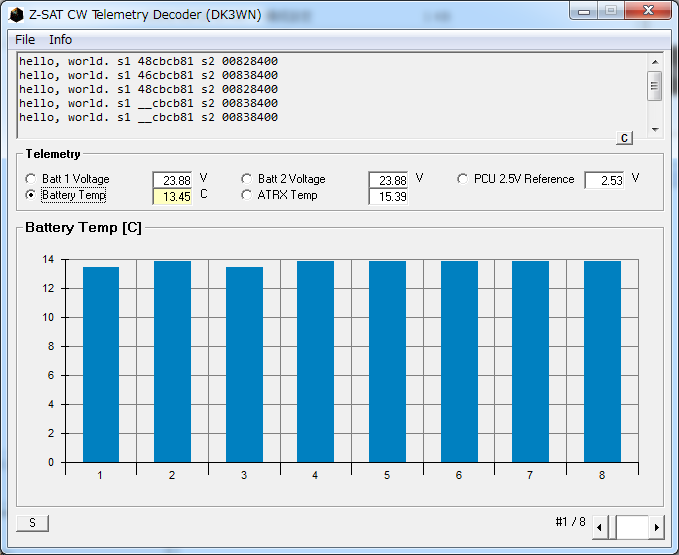679x555 pixels.
Task: Click the log line with 46cbcb81
Action: click(149, 75)
